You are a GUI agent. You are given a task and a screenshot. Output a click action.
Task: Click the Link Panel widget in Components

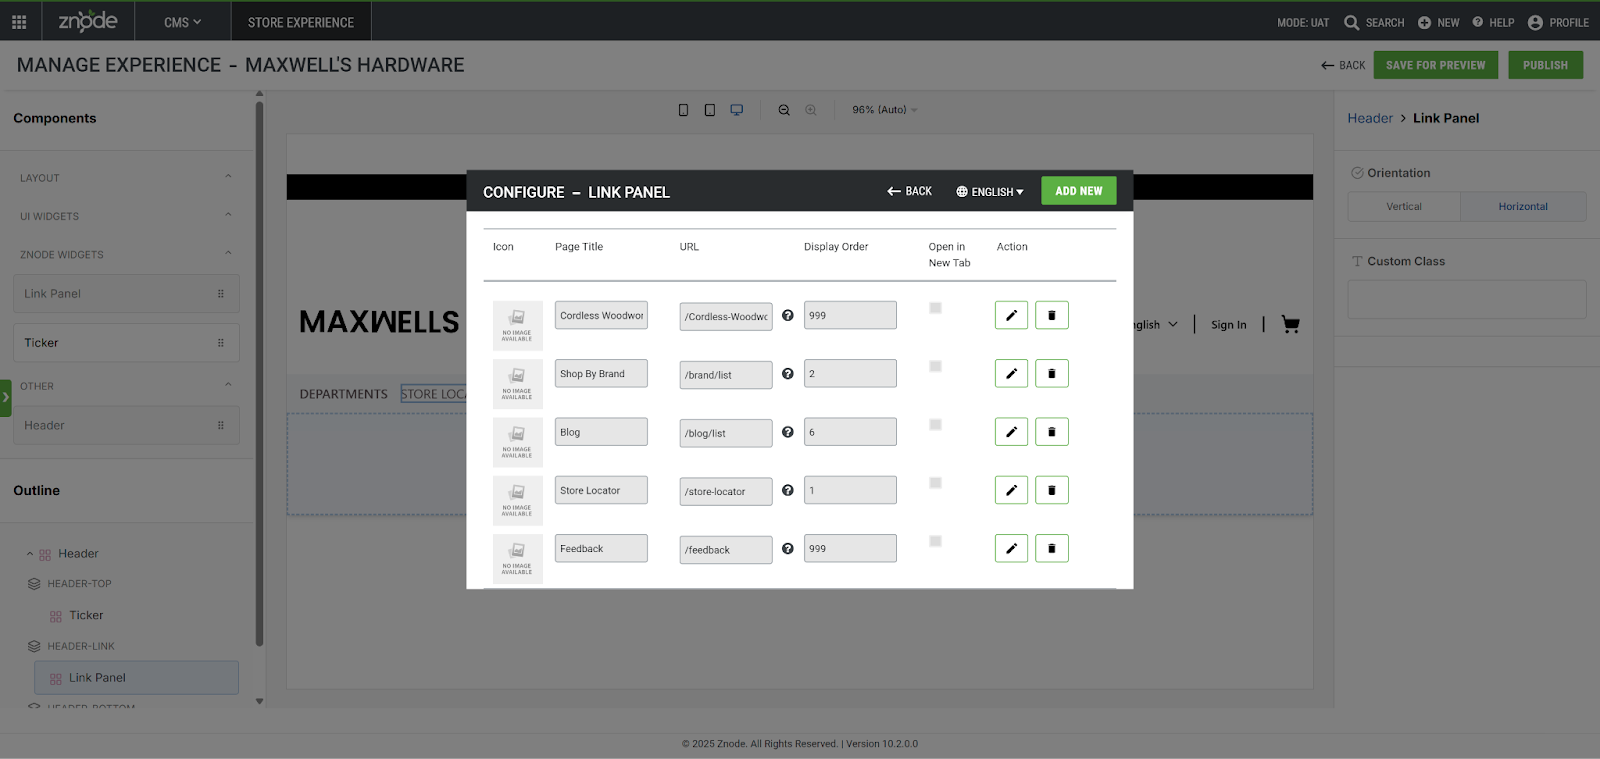(x=126, y=294)
